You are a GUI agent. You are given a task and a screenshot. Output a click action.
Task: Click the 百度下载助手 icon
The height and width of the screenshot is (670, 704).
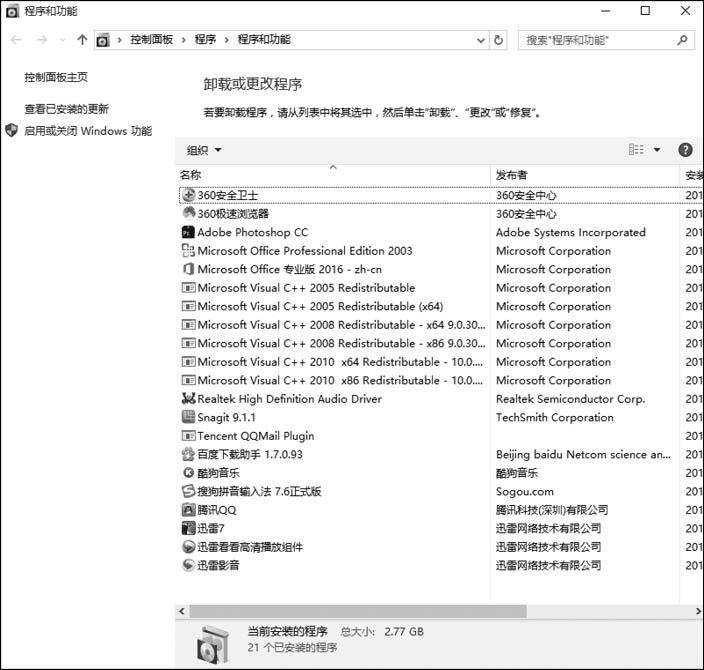pyautogui.click(x=188, y=454)
